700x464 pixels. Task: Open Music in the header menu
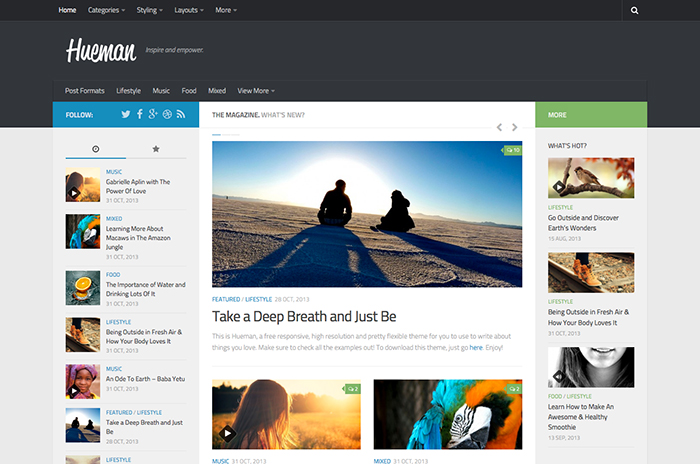click(161, 91)
